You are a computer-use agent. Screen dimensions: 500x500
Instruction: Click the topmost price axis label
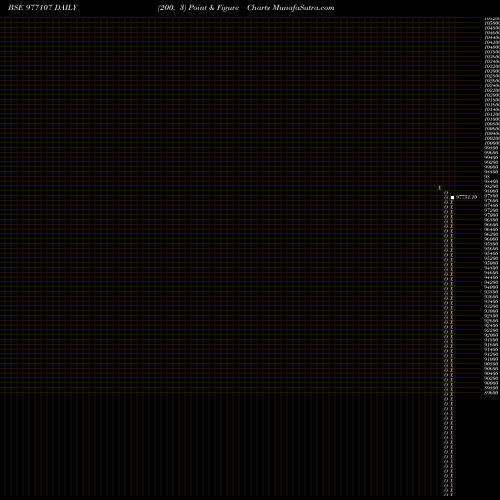pyautogui.click(x=492, y=19)
